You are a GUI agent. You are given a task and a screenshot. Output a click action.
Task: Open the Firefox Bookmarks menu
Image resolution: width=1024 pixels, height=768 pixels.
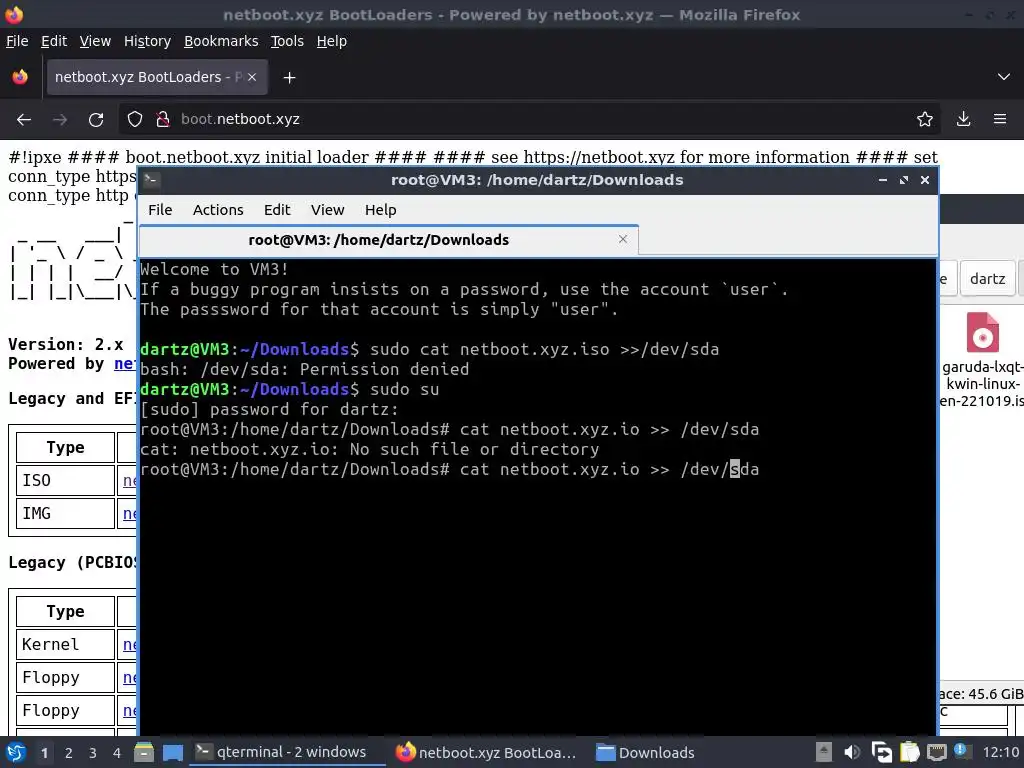(x=221, y=41)
